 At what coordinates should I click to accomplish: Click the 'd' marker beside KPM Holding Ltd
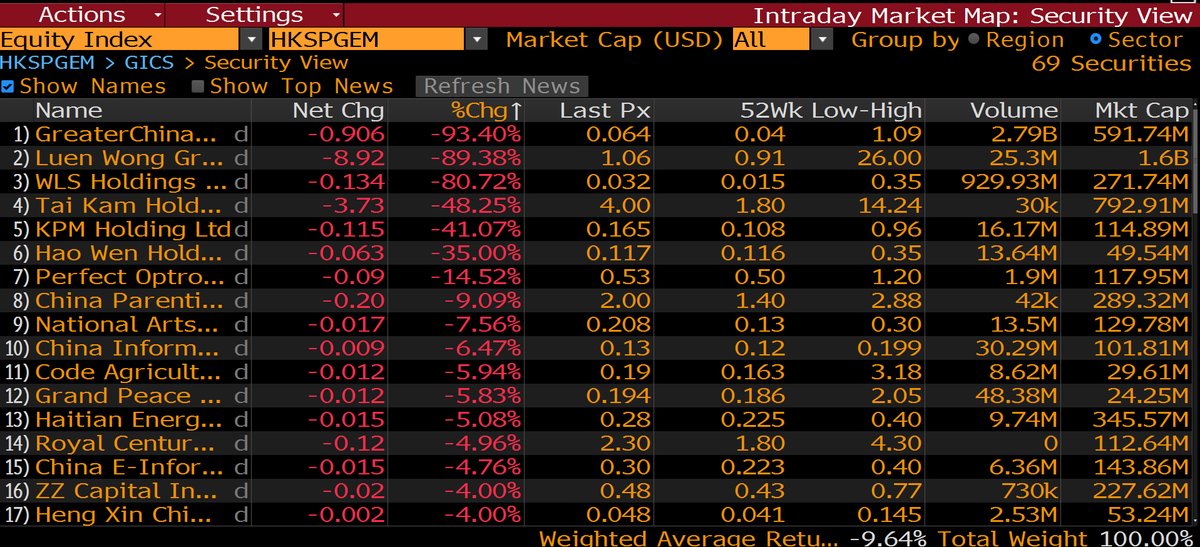coord(240,229)
